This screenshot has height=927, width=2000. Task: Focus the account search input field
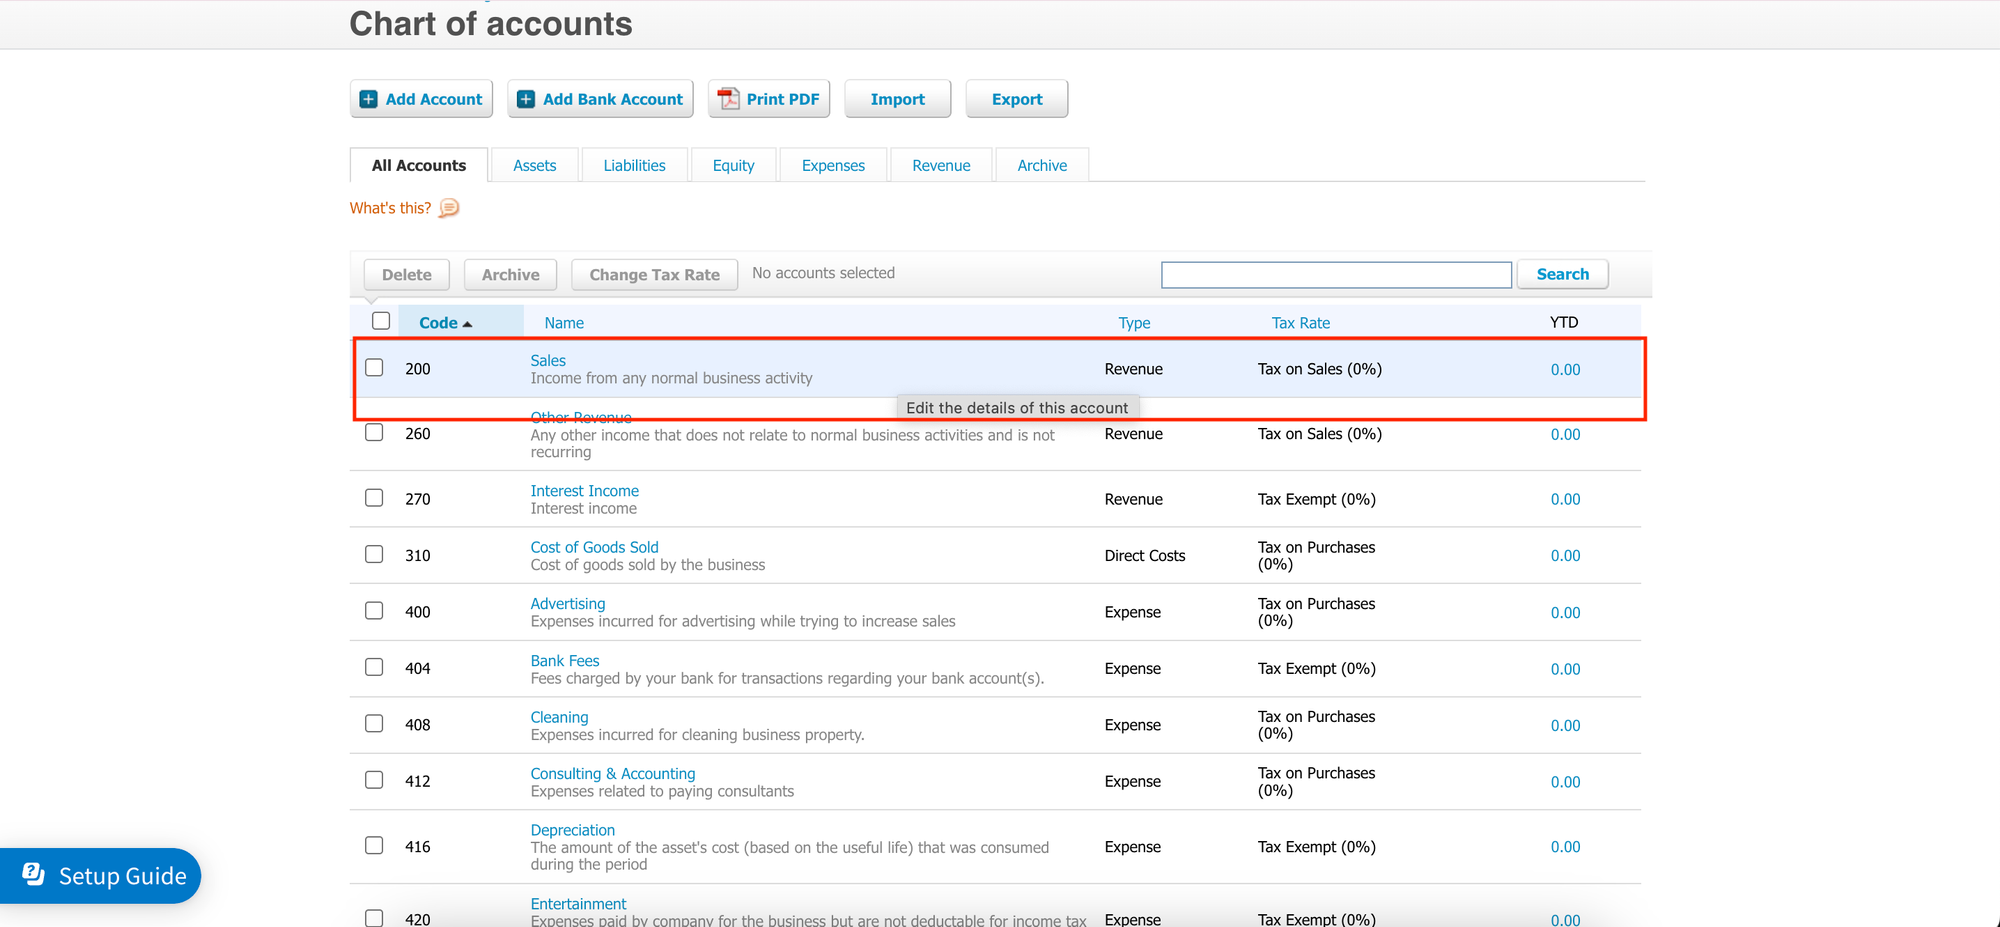click(x=1336, y=275)
